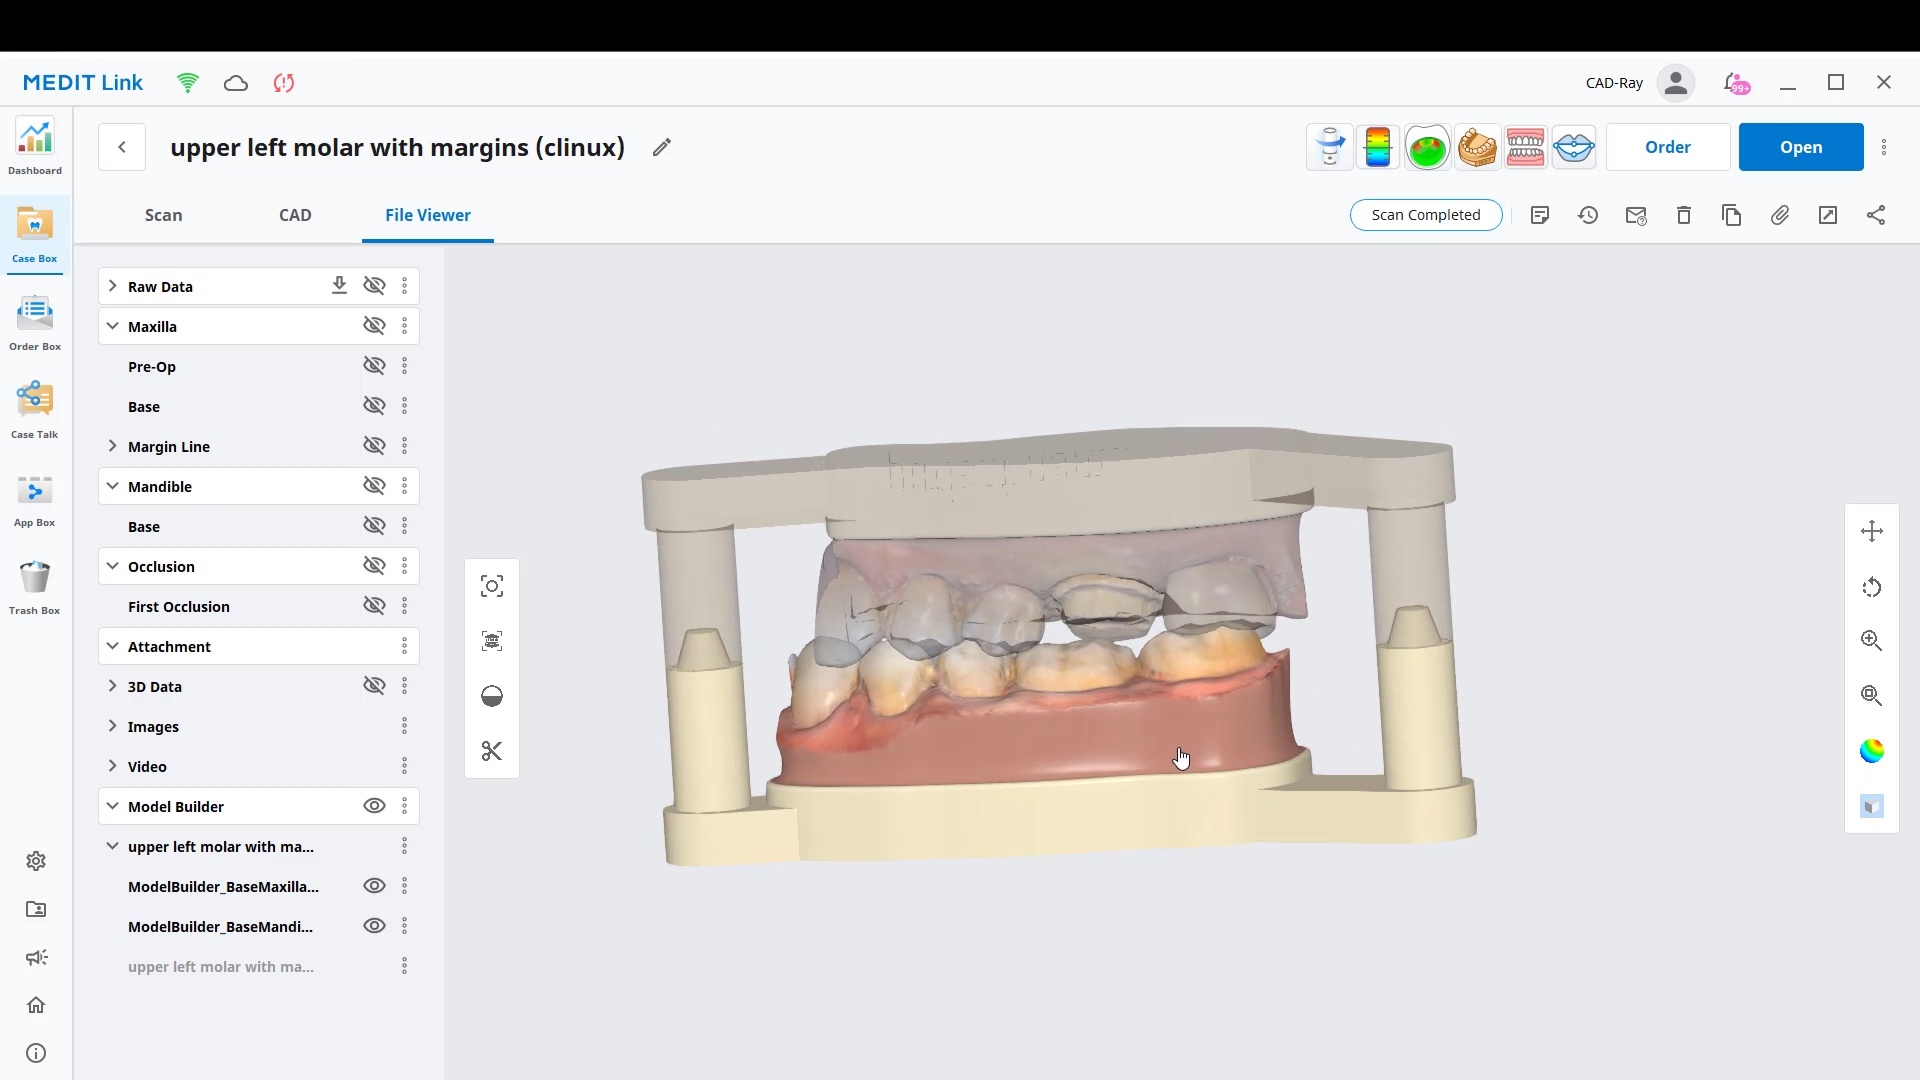Launch the teeth arches app icon

pyautogui.click(x=1525, y=147)
